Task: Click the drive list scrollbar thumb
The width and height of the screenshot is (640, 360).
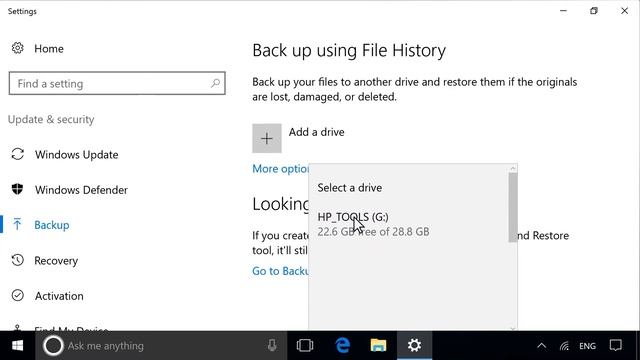Action: pyautogui.click(x=513, y=207)
